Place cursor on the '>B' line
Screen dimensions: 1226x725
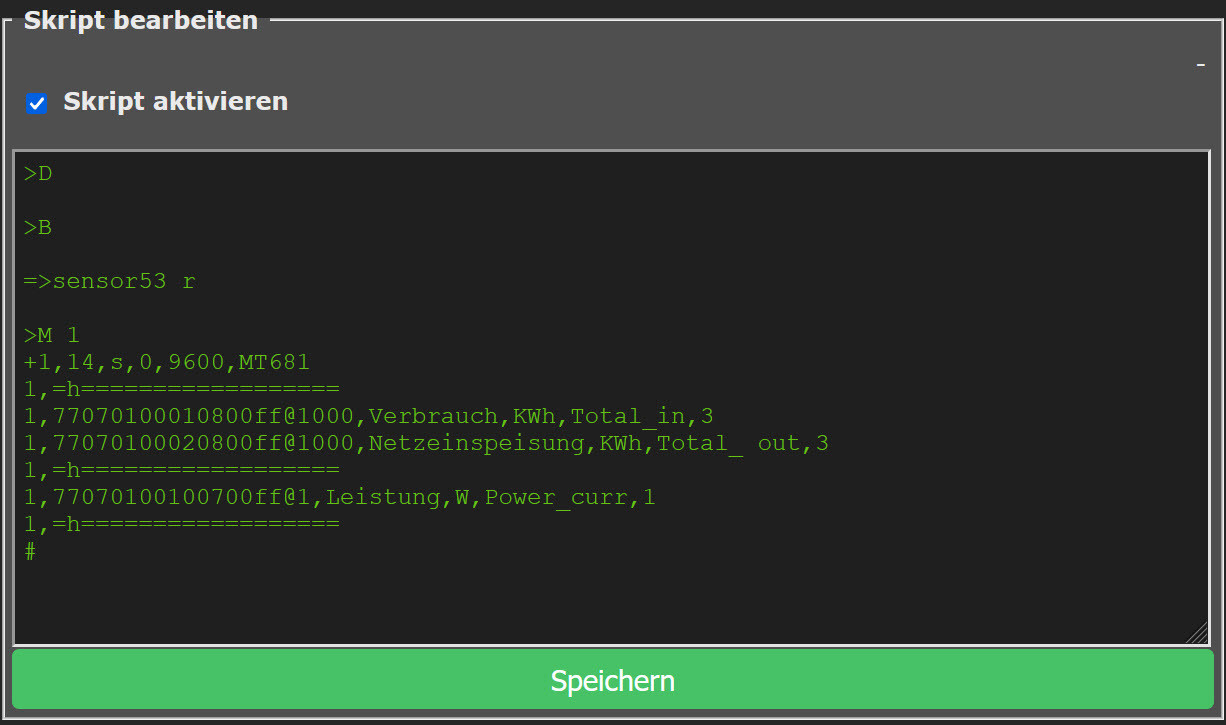[38, 228]
